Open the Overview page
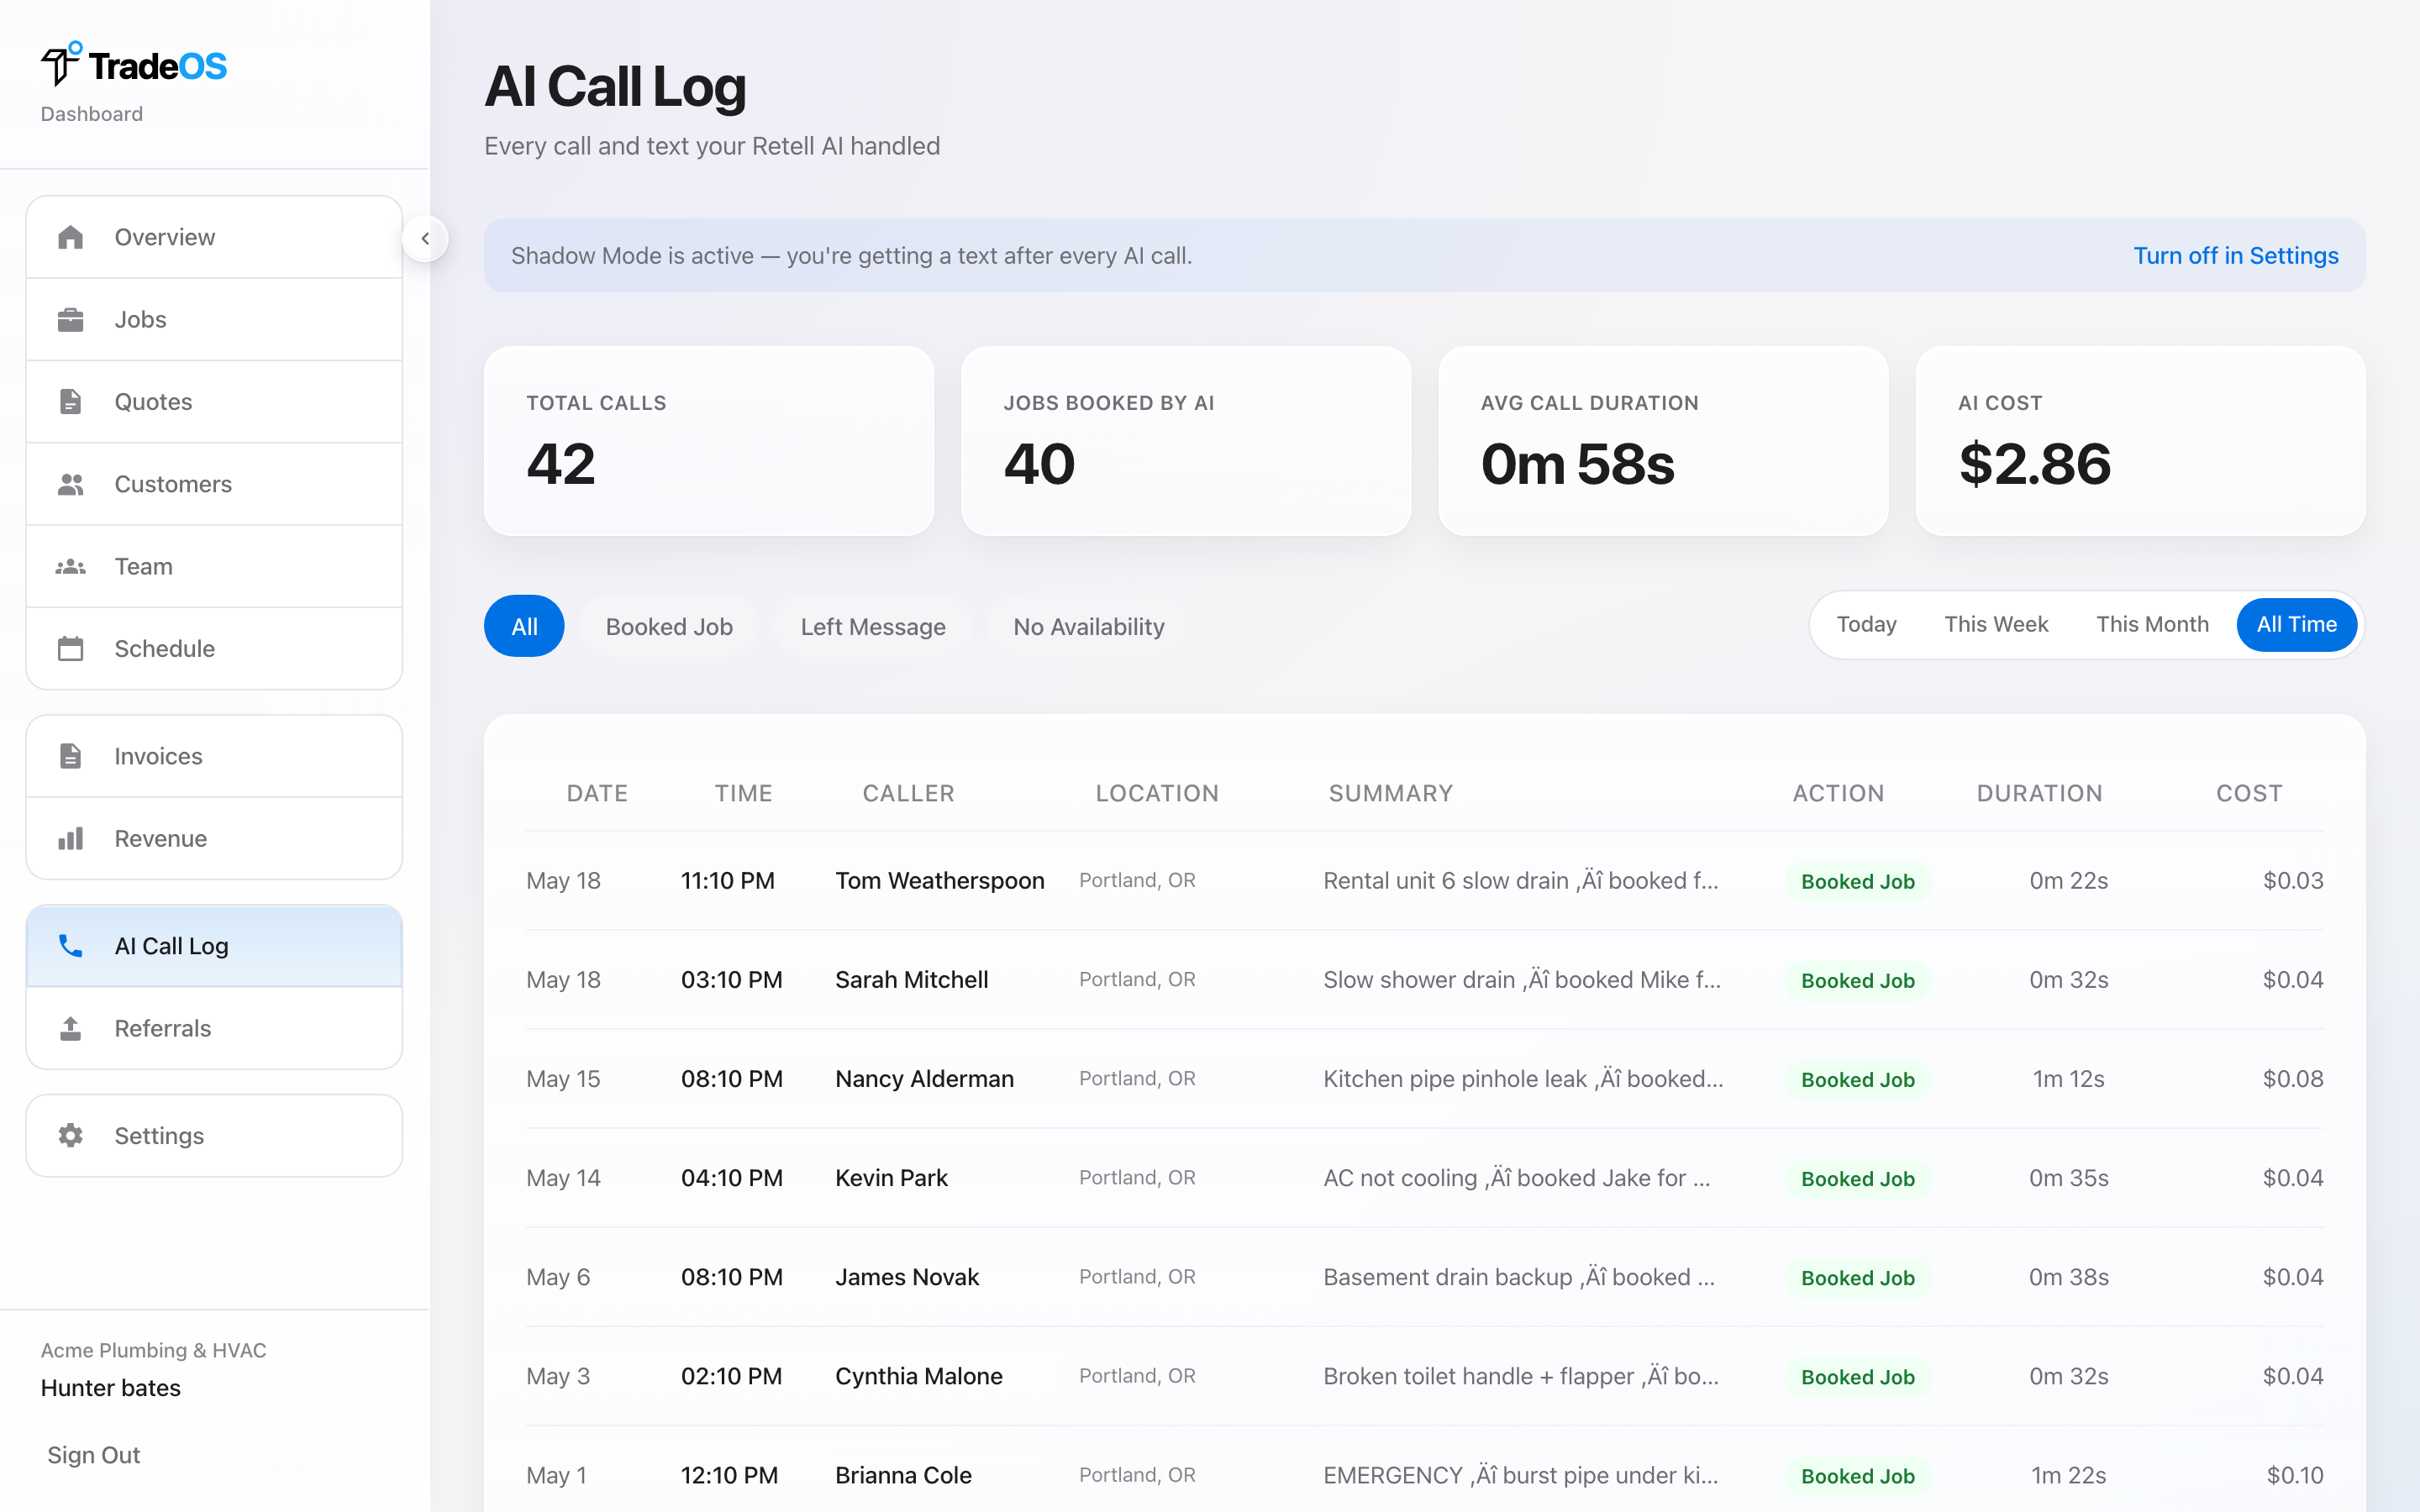Viewport: 2420px width, 1512px height. (214, 237)
